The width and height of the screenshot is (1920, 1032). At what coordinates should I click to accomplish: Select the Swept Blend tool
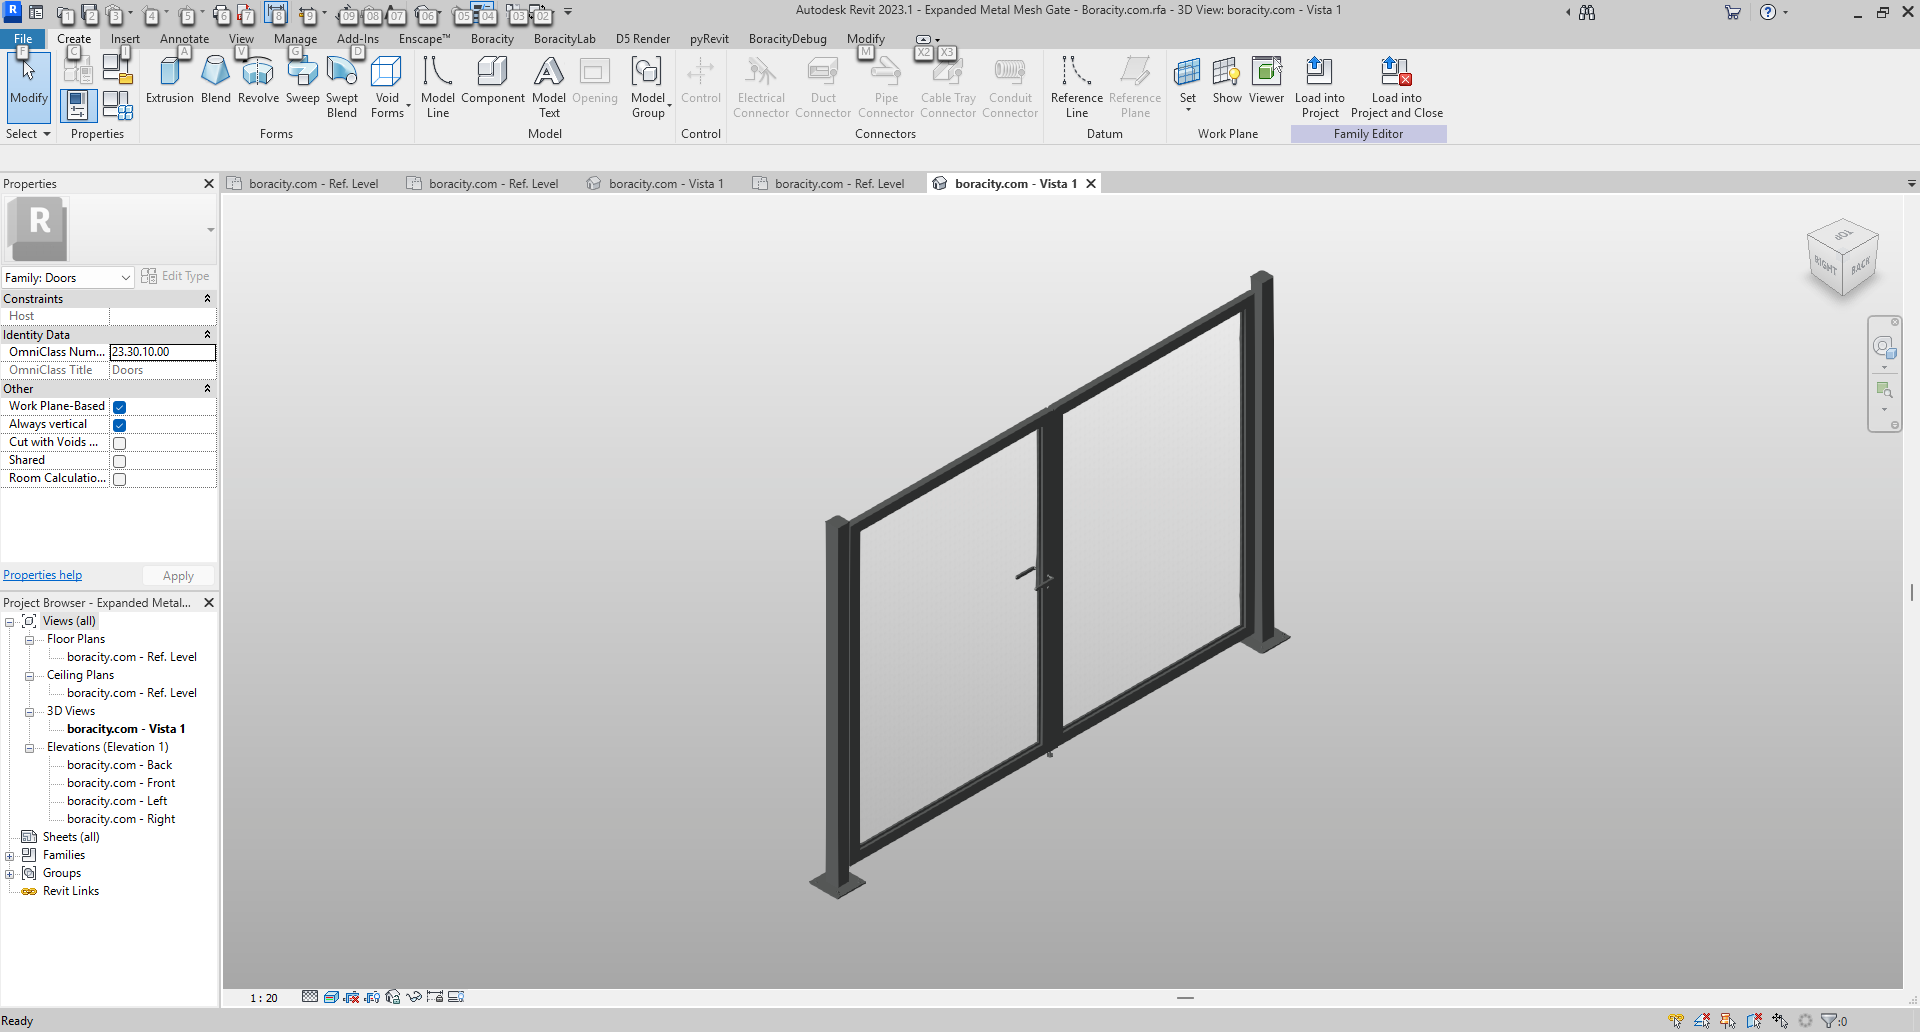[342, 87]
